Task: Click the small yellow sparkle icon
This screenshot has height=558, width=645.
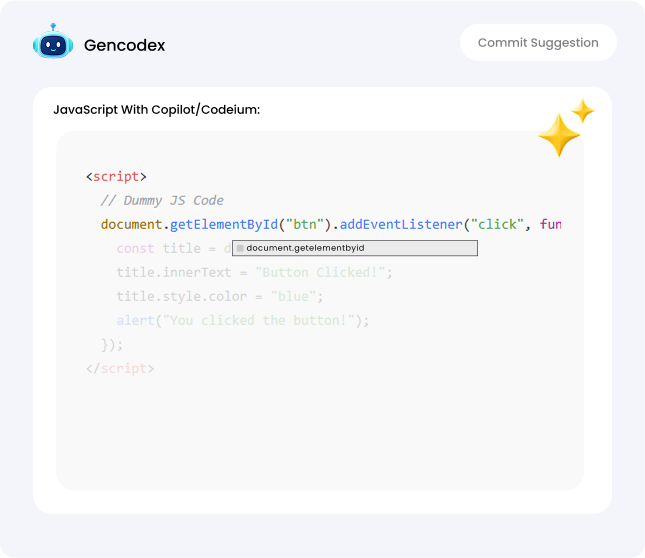Action: point(582,110)
